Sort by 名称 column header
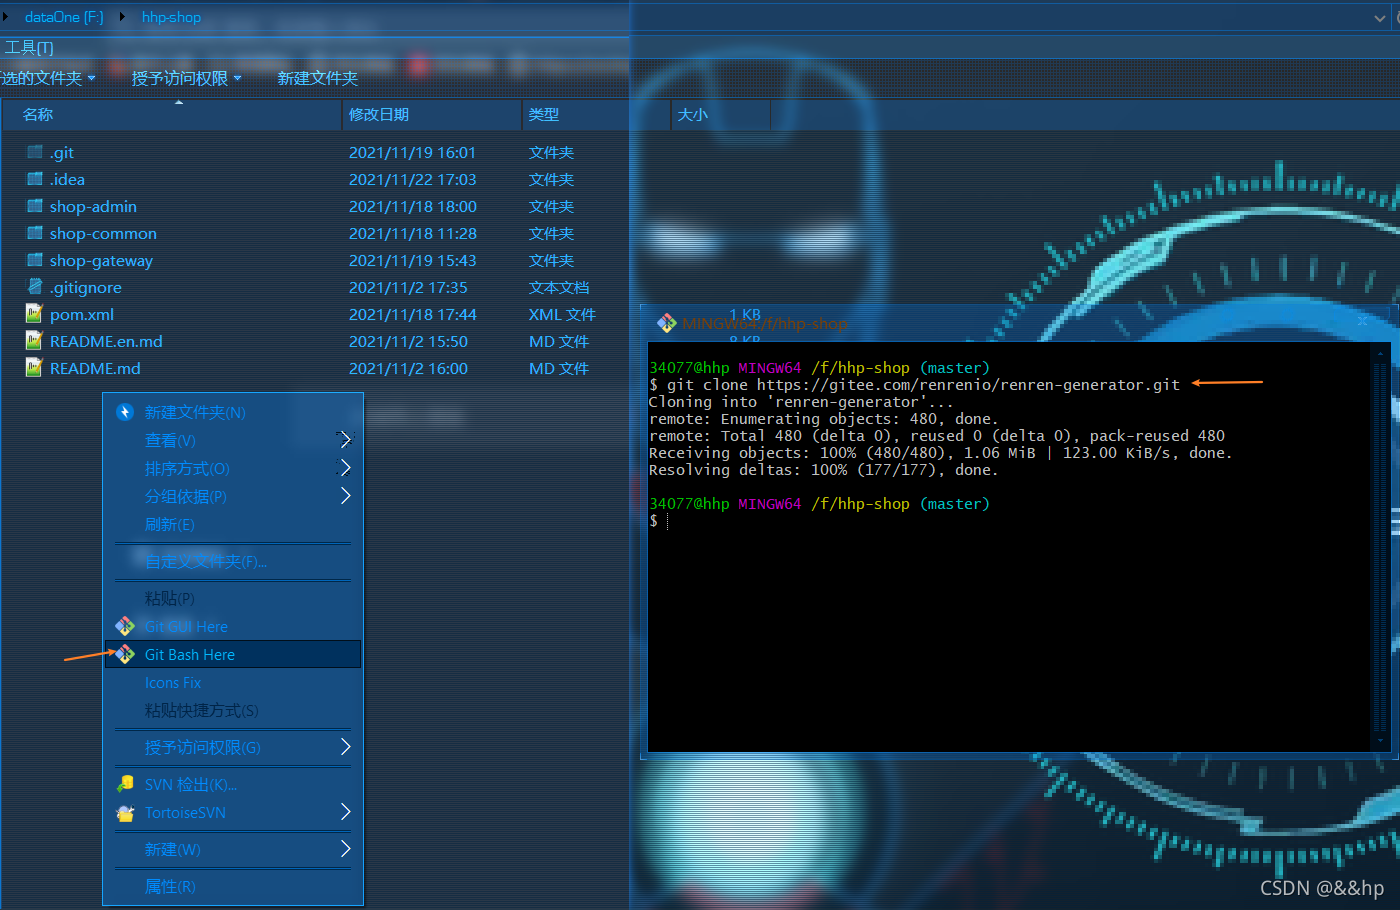Screen dimensions: 1400x910 (172, 114)
